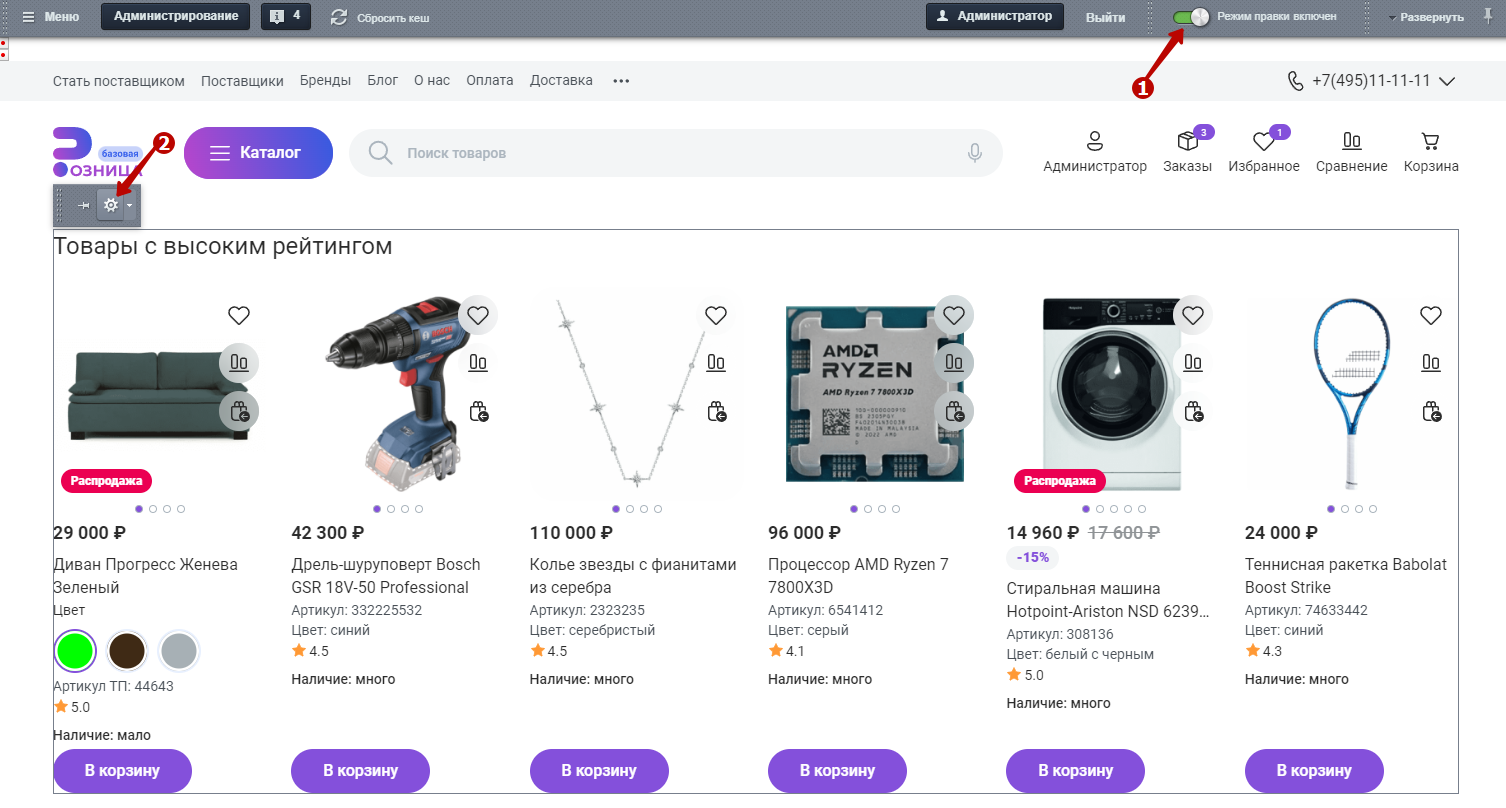Viewport: 1506px width, 808px height.
Task: Open Корзина cart icon
Action: 1431,153
